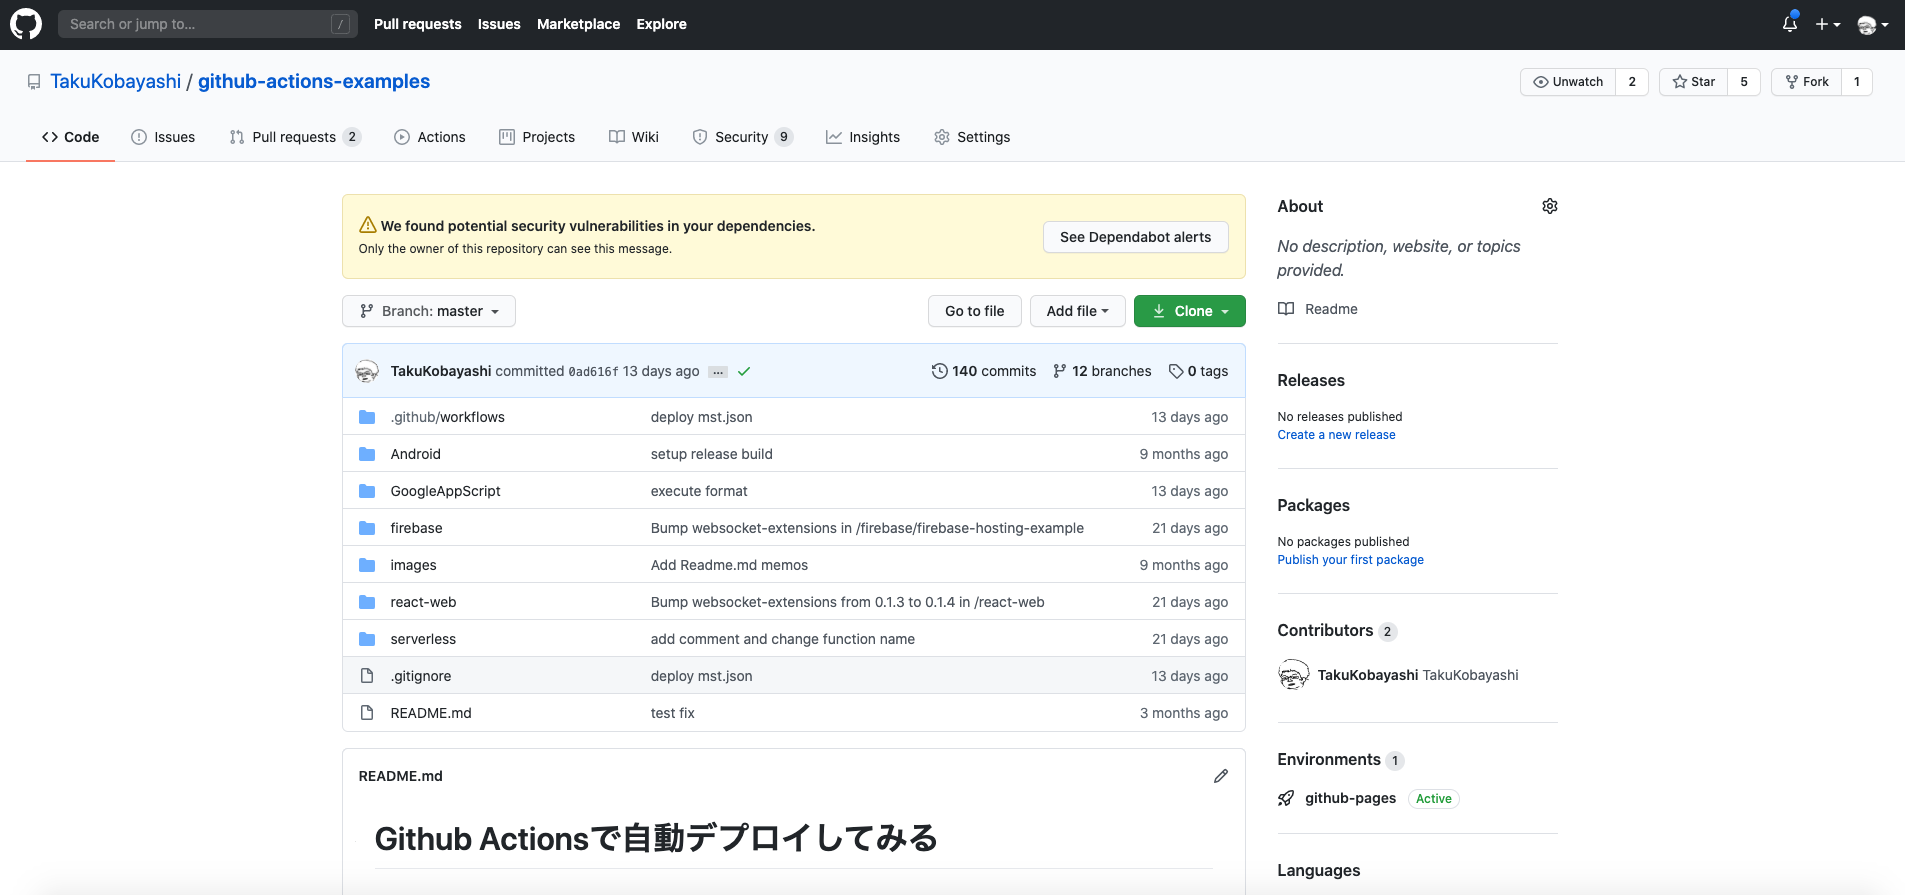
Task: Open the Wiki tab
Action: coord(634,137)
